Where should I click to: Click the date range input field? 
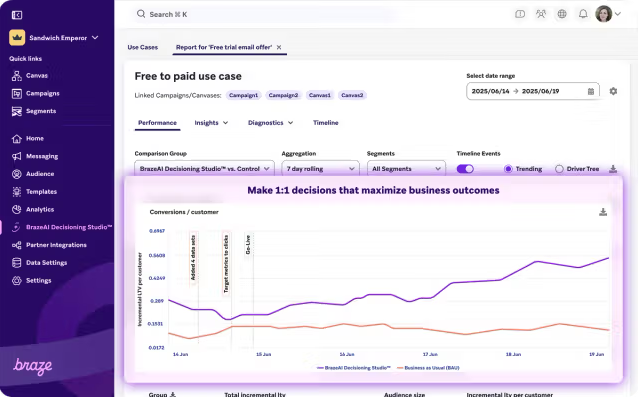[x=533, y=91]
